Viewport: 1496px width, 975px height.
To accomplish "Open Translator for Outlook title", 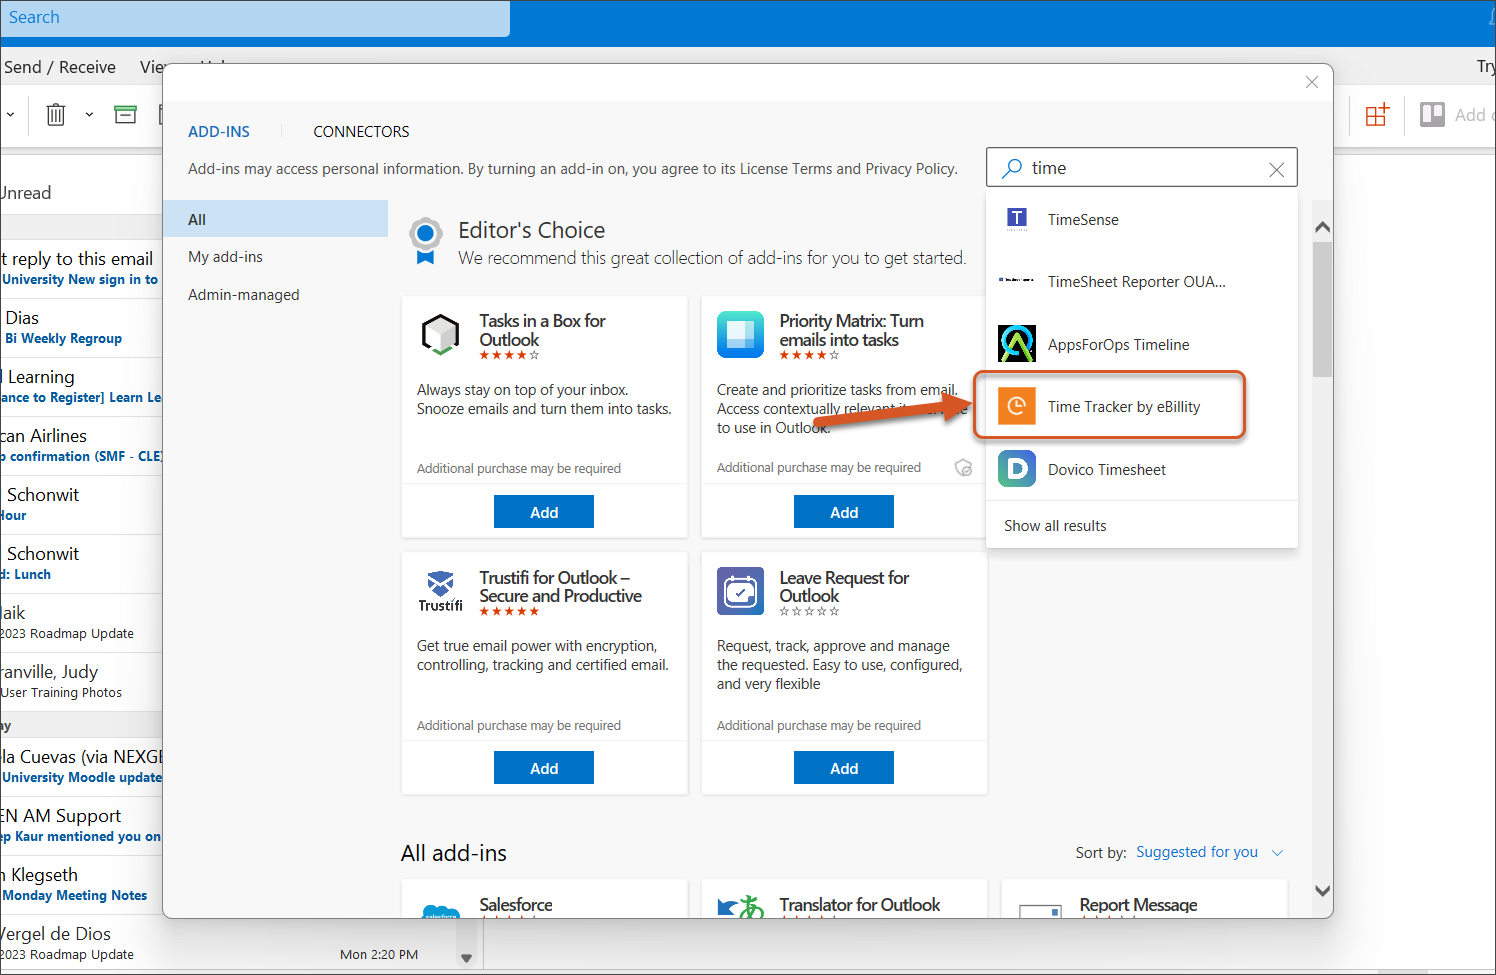I will click(860, 904).
